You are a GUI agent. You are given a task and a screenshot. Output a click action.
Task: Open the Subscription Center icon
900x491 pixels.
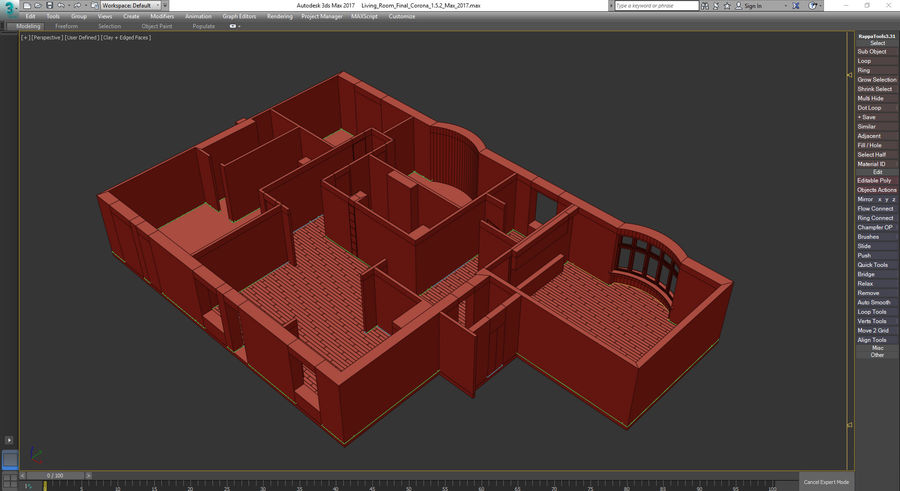(x=716, y=6)
